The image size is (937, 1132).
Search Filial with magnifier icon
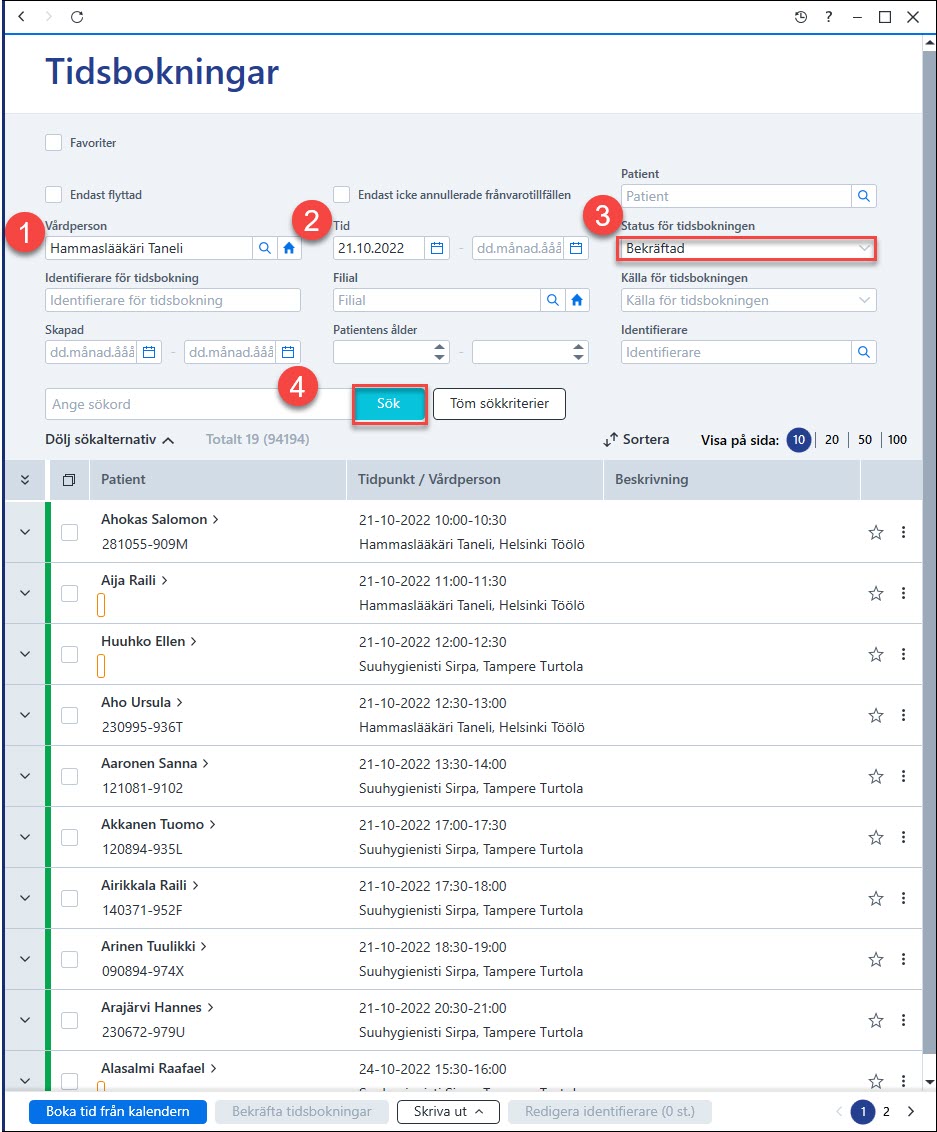click(x=552, y=300)
